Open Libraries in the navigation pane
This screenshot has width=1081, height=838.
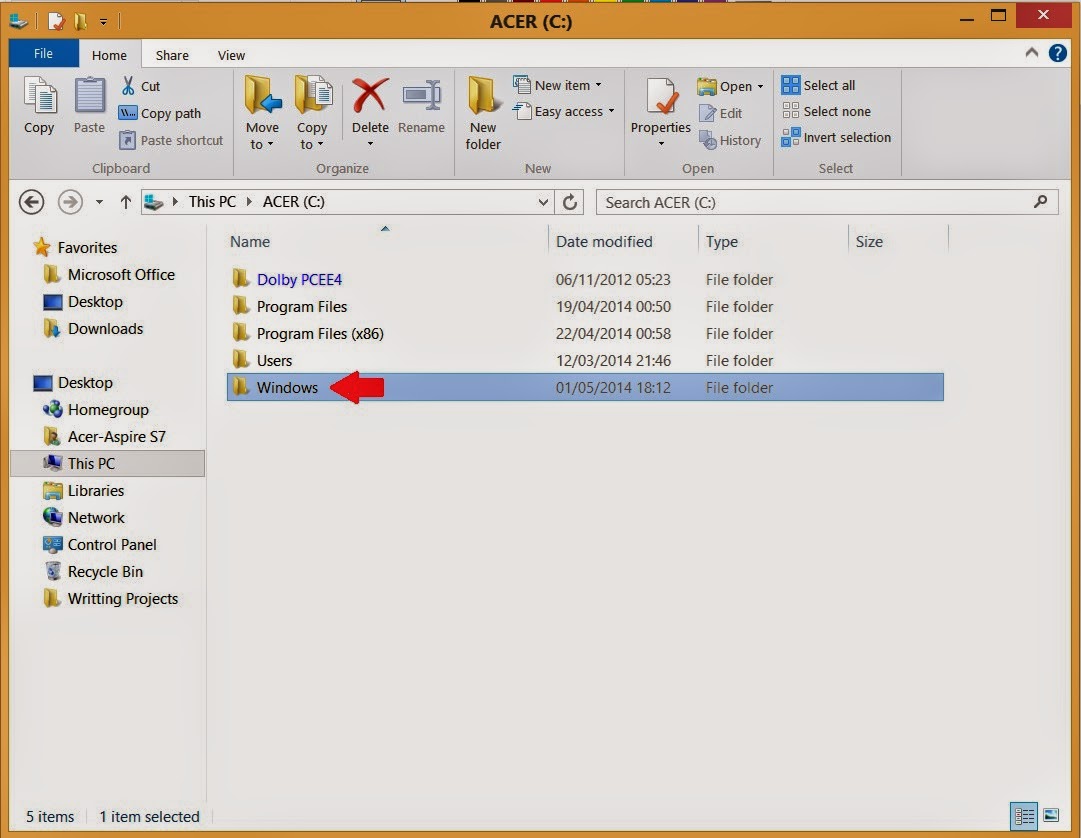click(x=83, y=490)
